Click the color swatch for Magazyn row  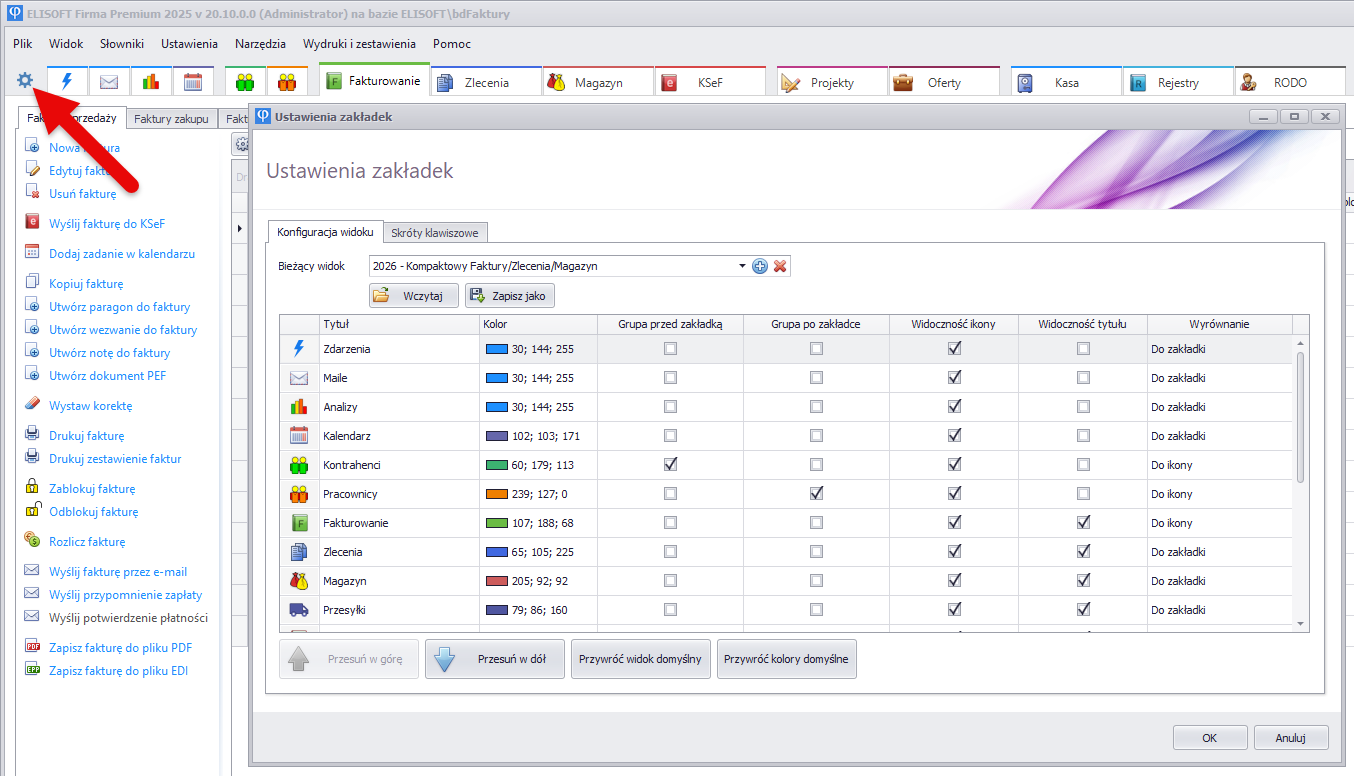point(496,581)
